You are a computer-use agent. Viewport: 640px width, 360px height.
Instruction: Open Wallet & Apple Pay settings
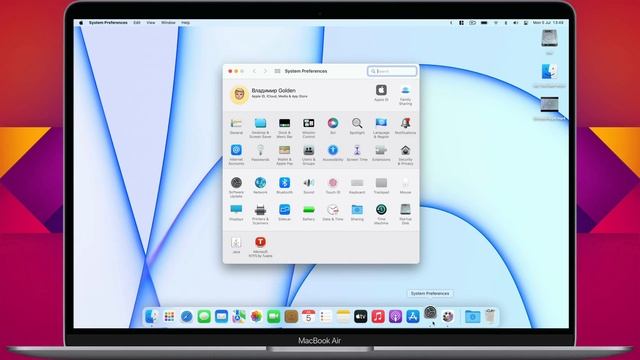[284, 150]
